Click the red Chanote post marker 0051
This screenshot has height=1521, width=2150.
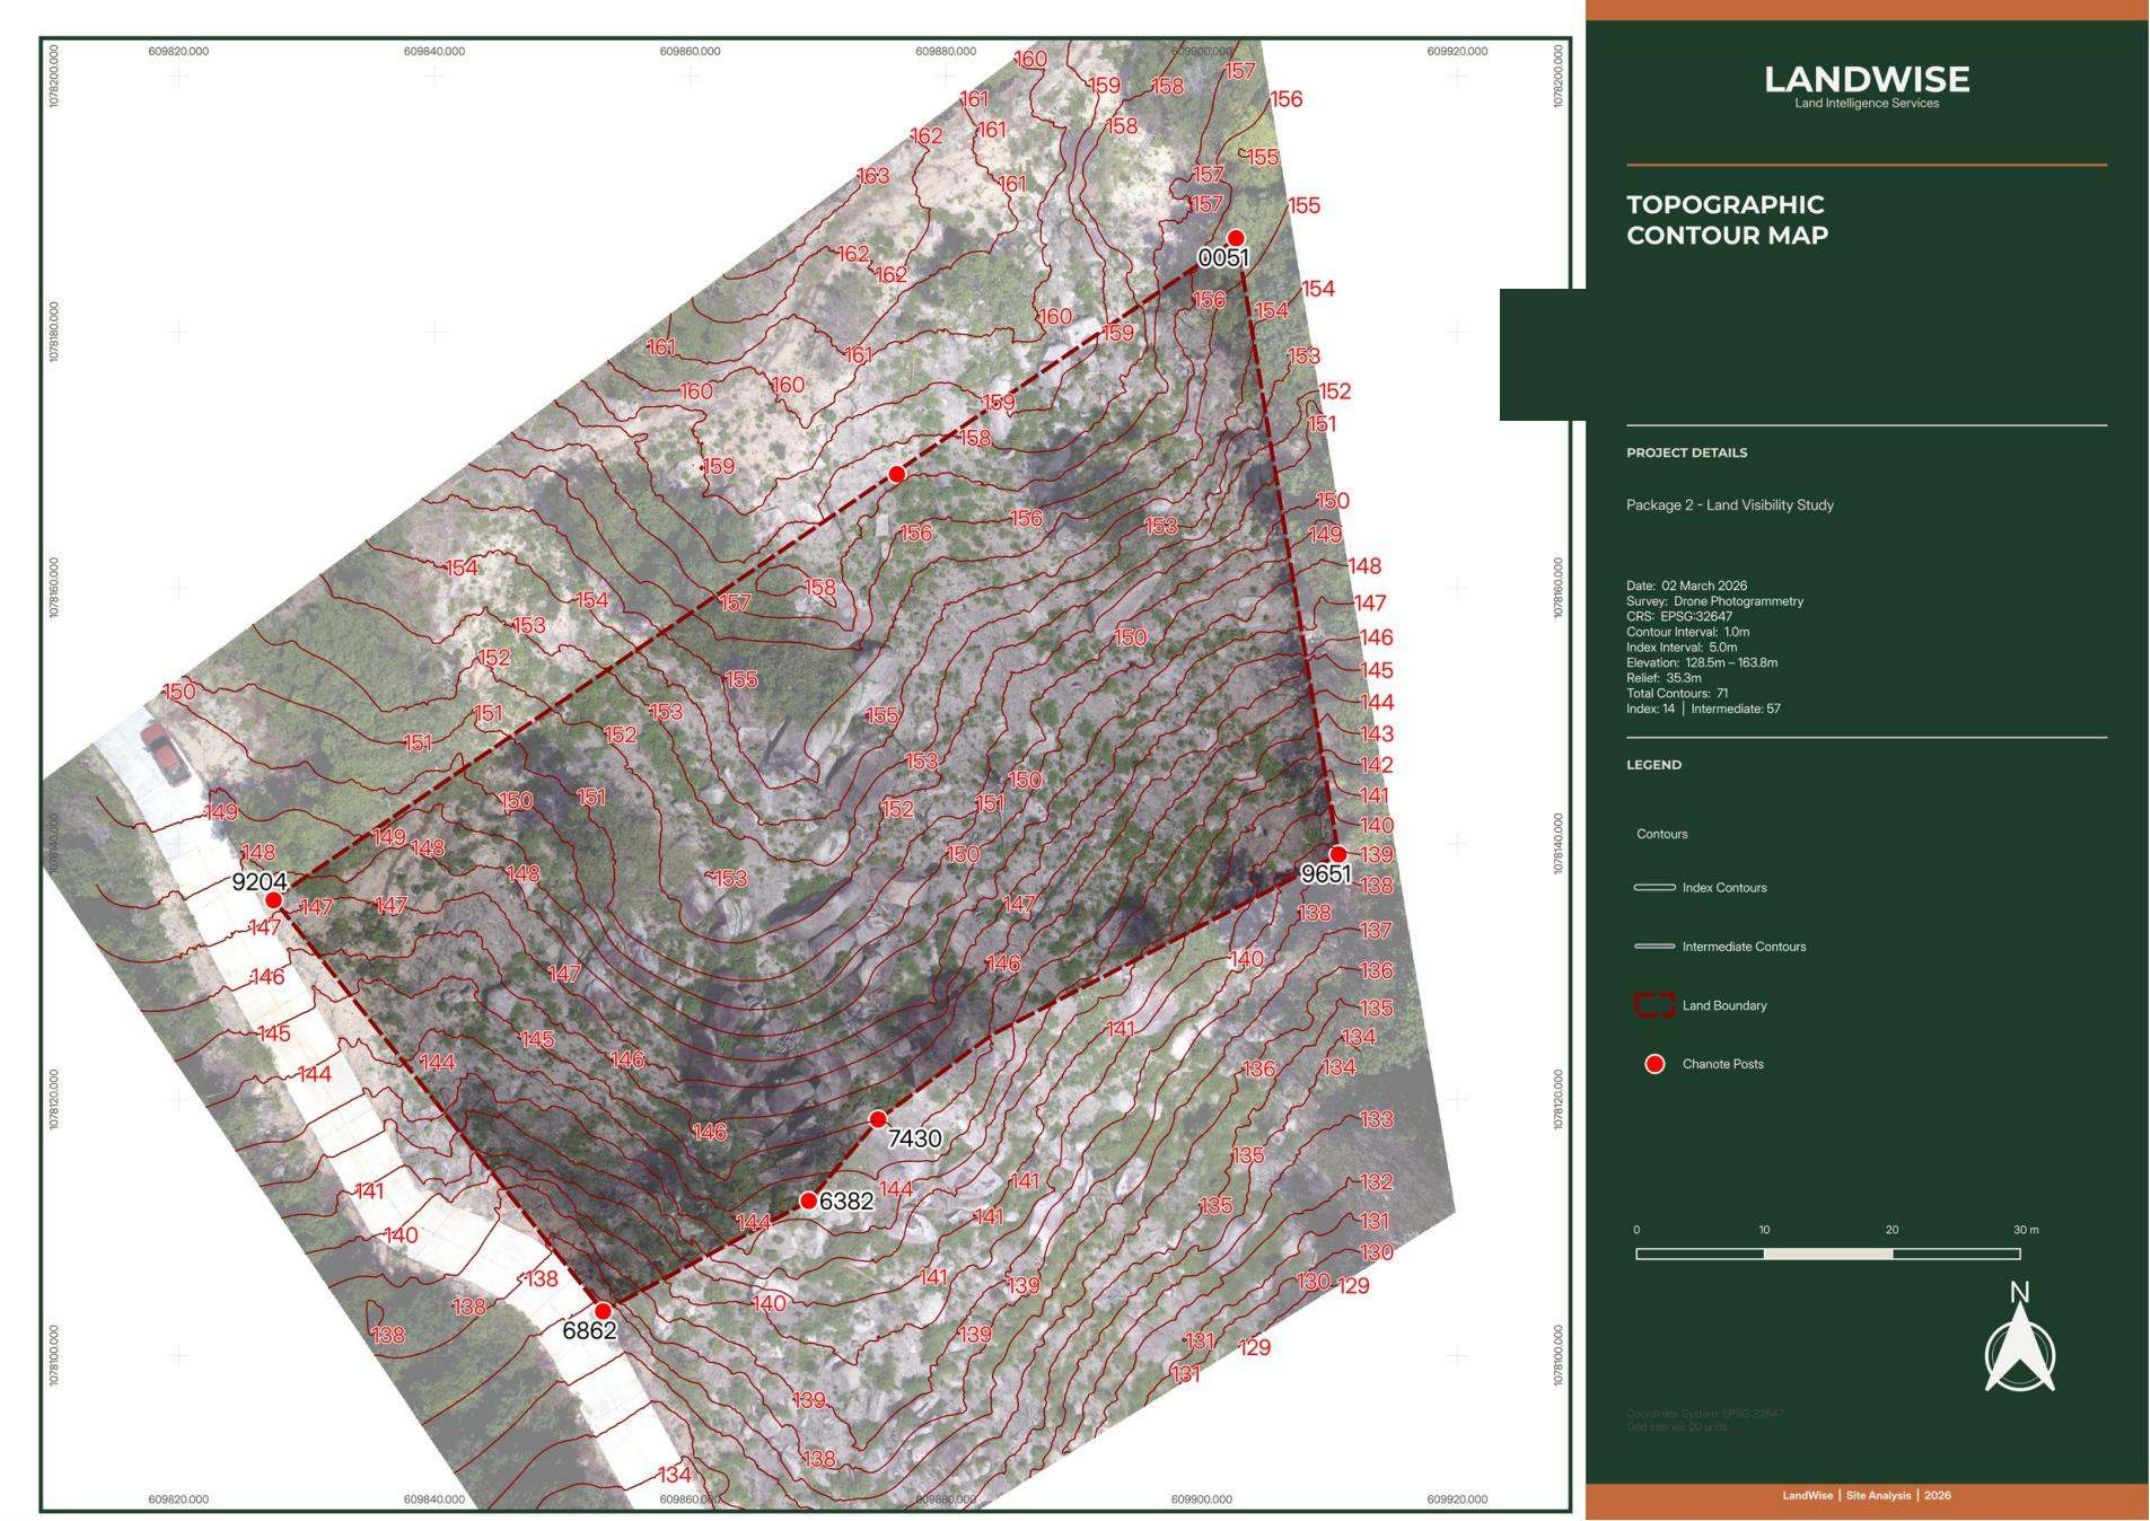pyautogui.click(x=1235, y=238)
